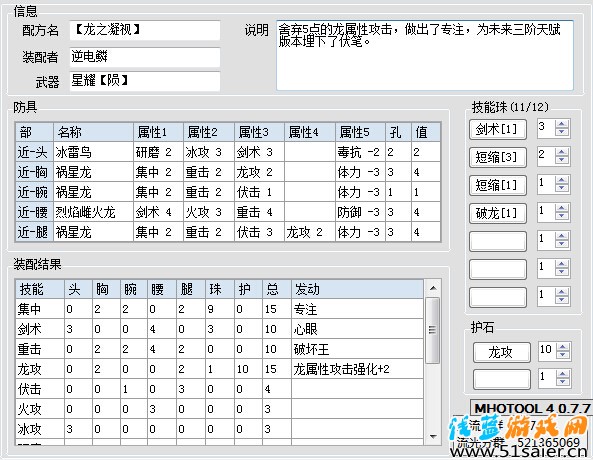
Task: Decrease the 剑术[1] bead count with the down arrow
Action: click(562, 132)
